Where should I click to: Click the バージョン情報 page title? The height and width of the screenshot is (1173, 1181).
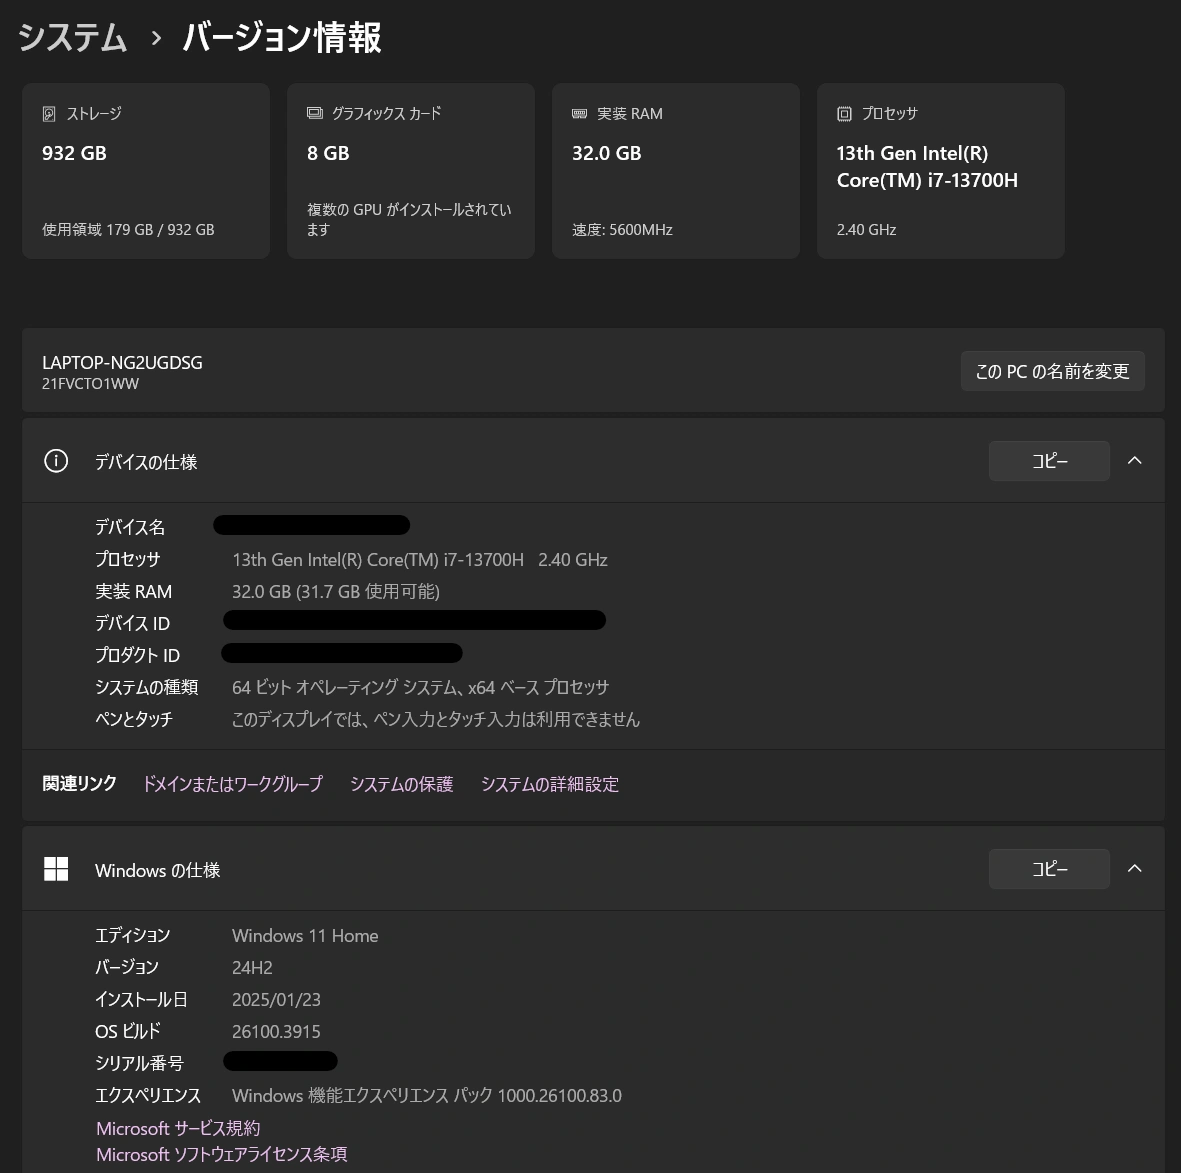point(282,37)
